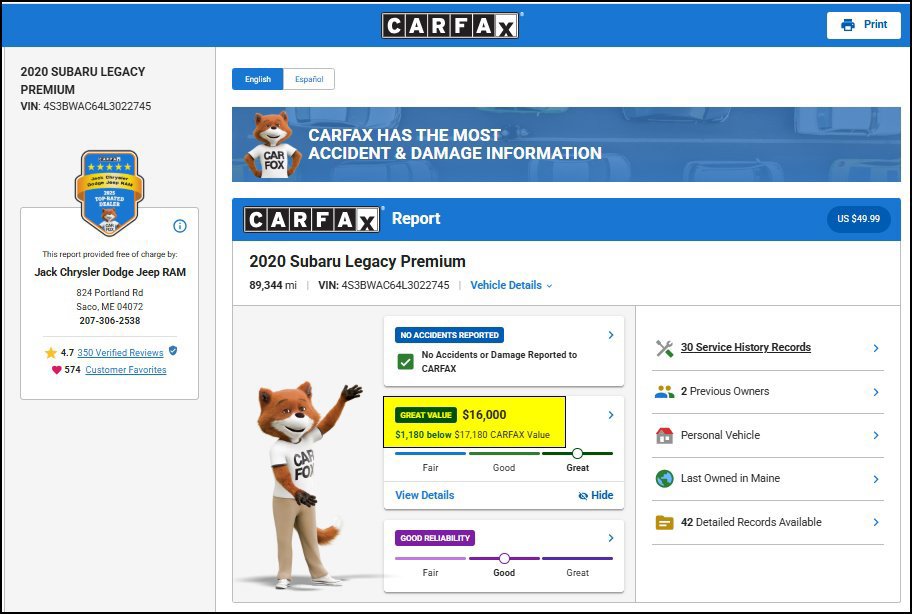912x614 pixels.
Task: Click the CARFAX logo in header
Action: coord(451,26)
